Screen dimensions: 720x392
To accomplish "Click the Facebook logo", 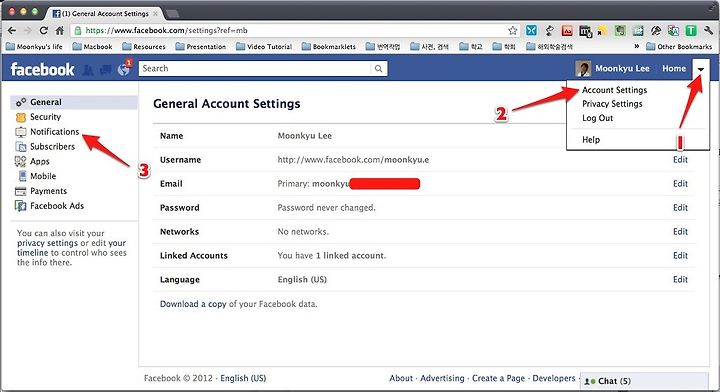I will pyautogui.click(x=42, y=69).
